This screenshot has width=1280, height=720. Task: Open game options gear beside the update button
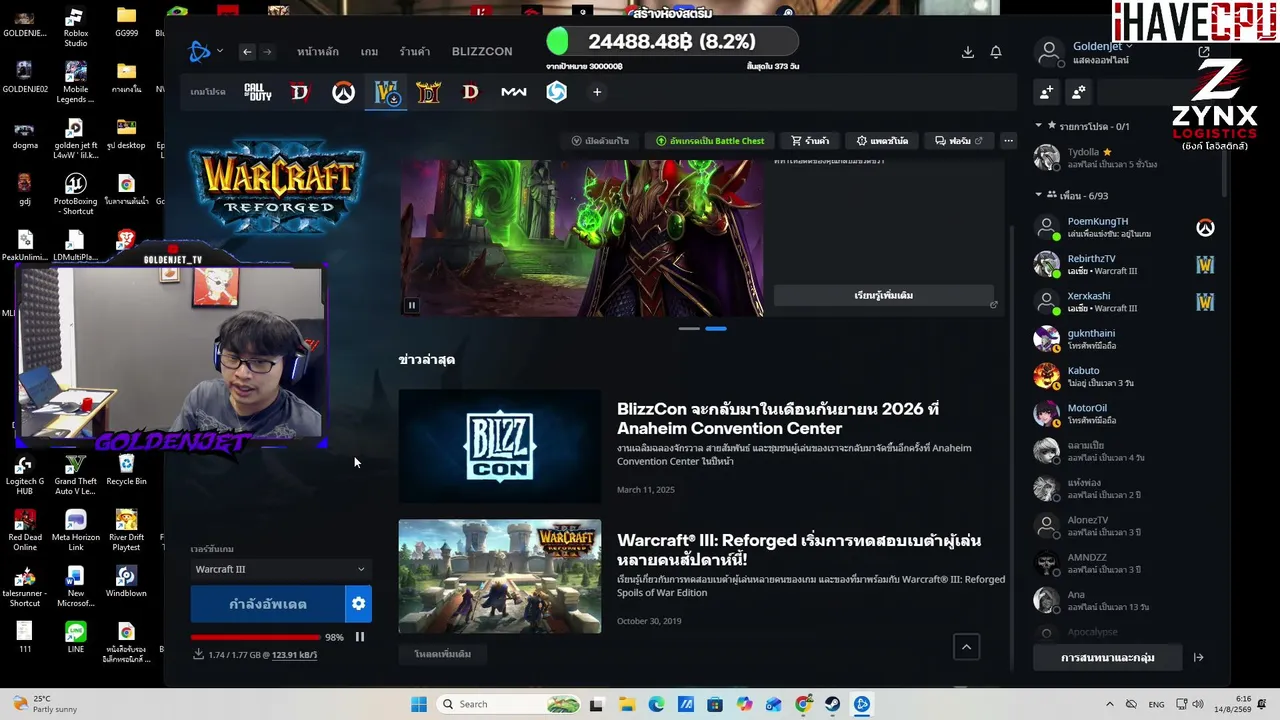click(x=358, y=604)
